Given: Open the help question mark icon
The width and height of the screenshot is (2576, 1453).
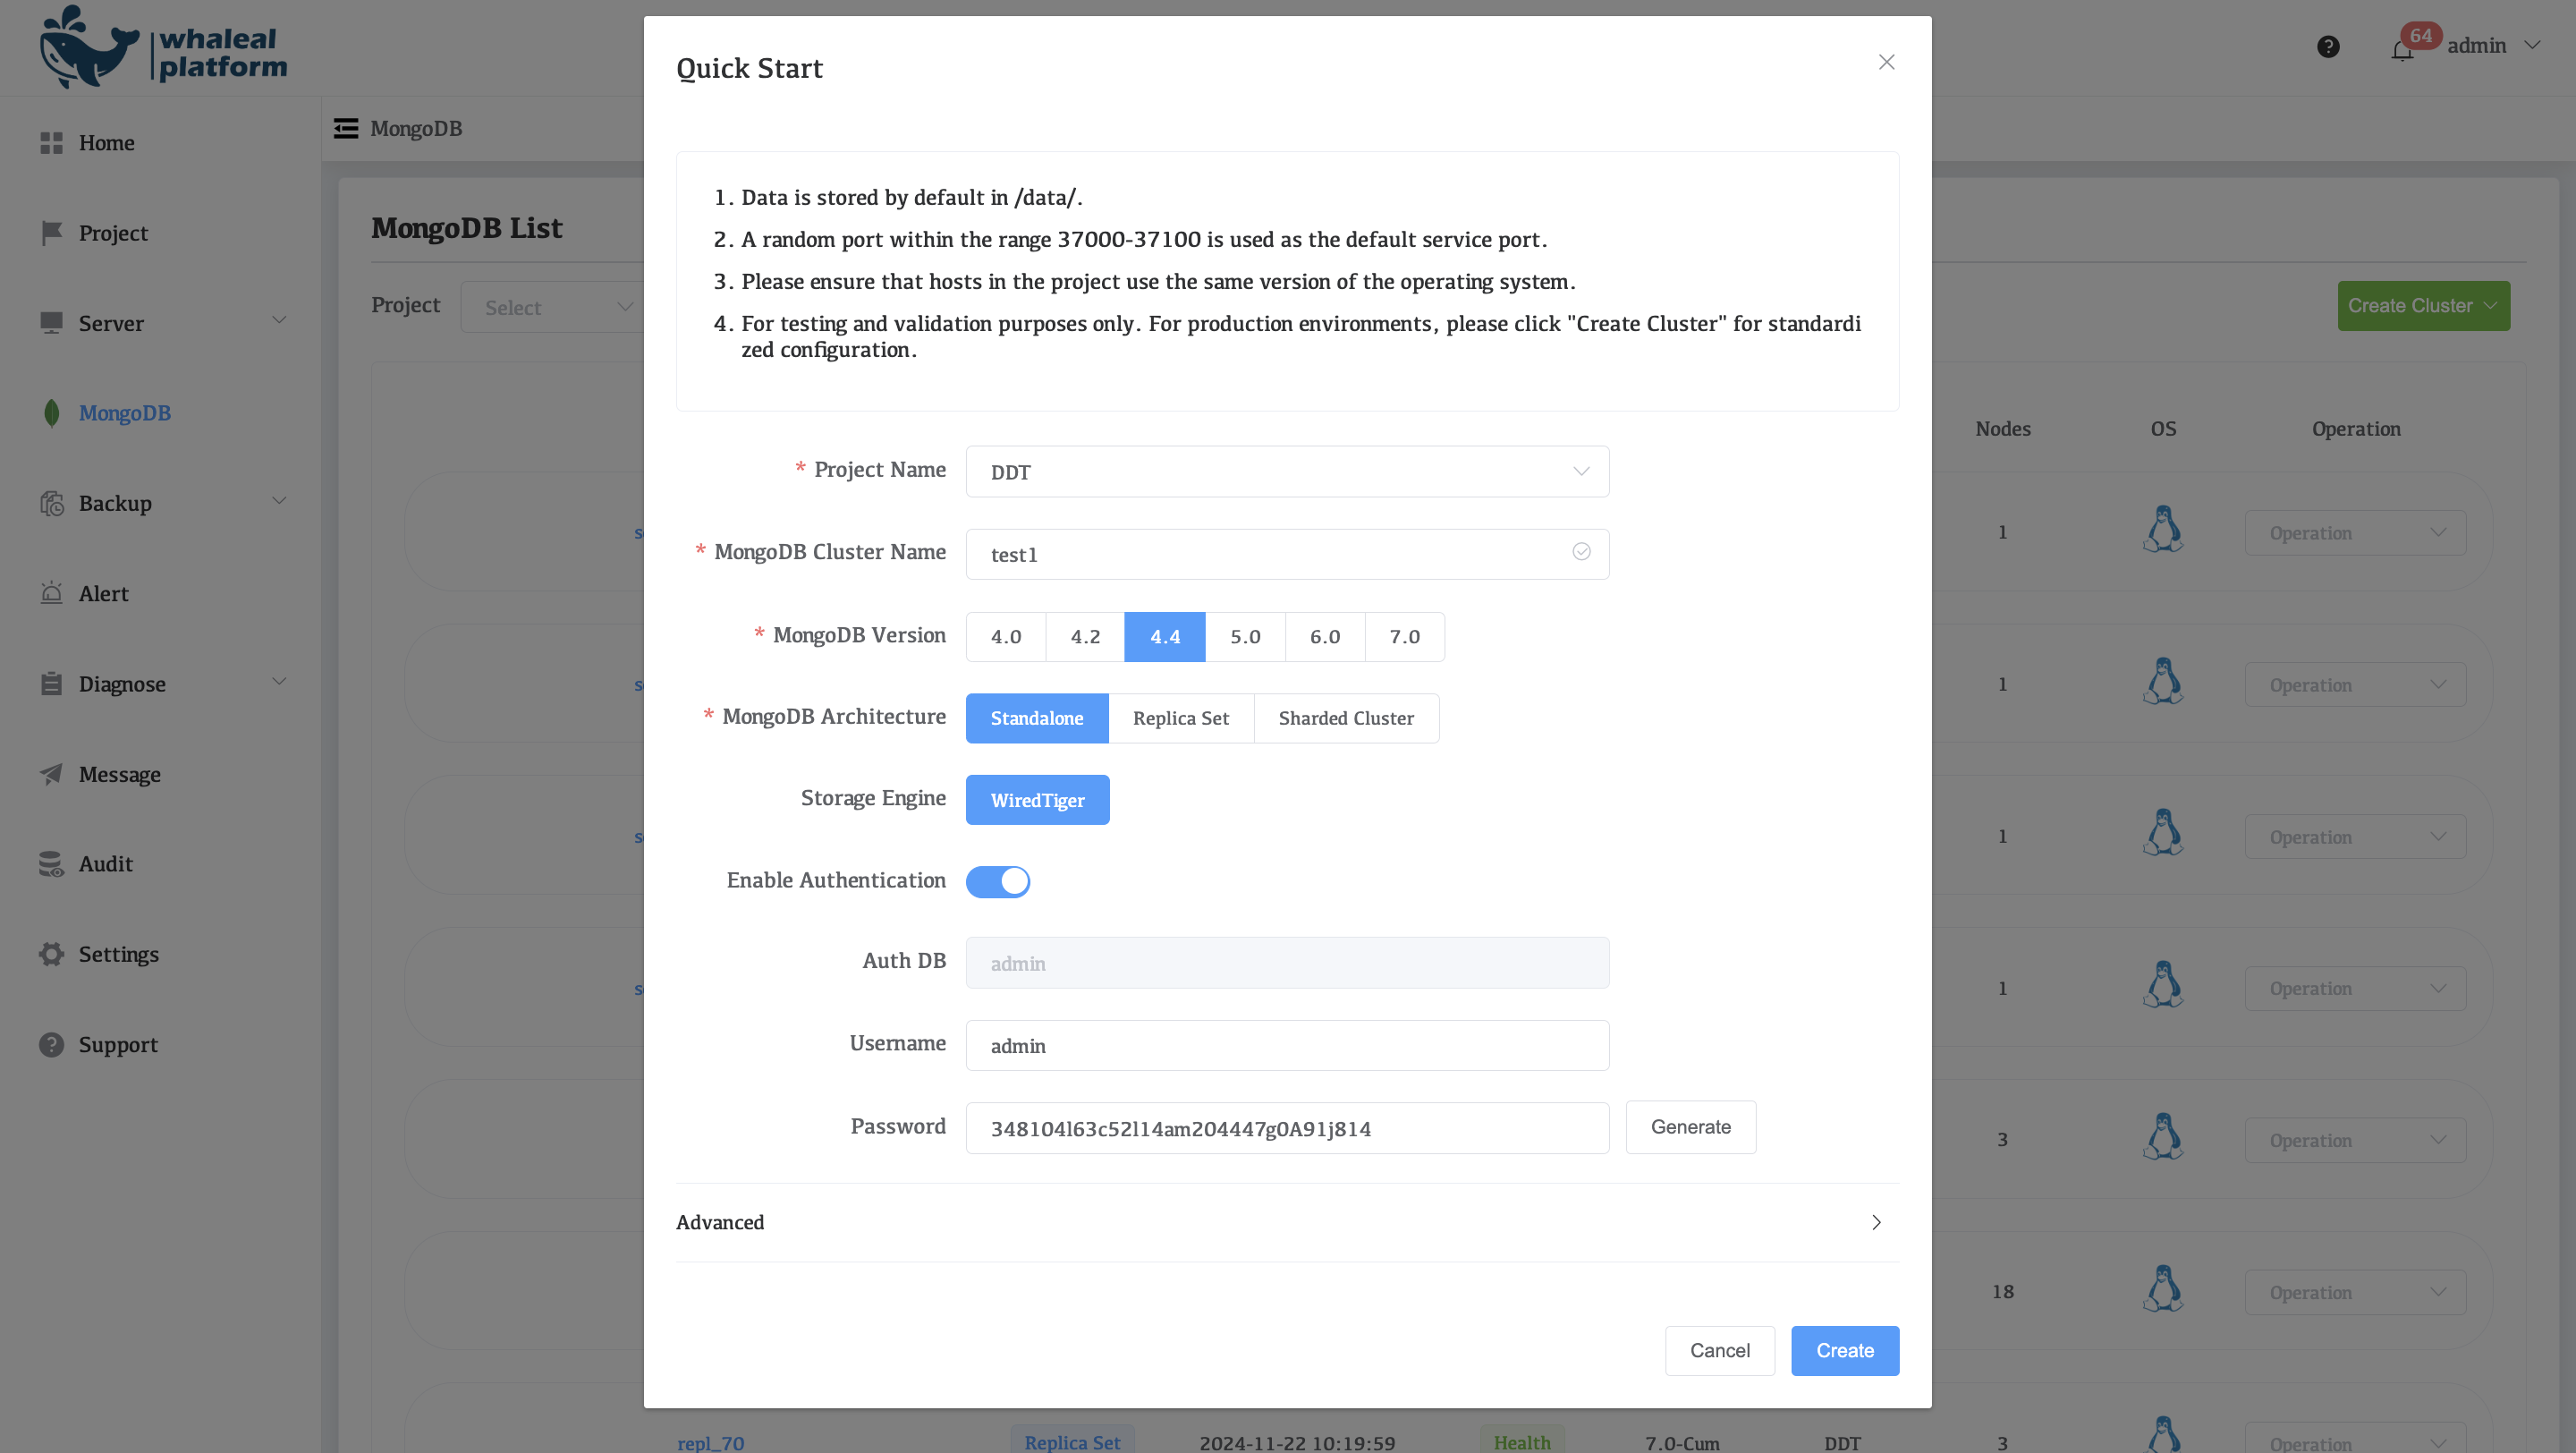Looking at the screenshot, I should [2328, 47].
